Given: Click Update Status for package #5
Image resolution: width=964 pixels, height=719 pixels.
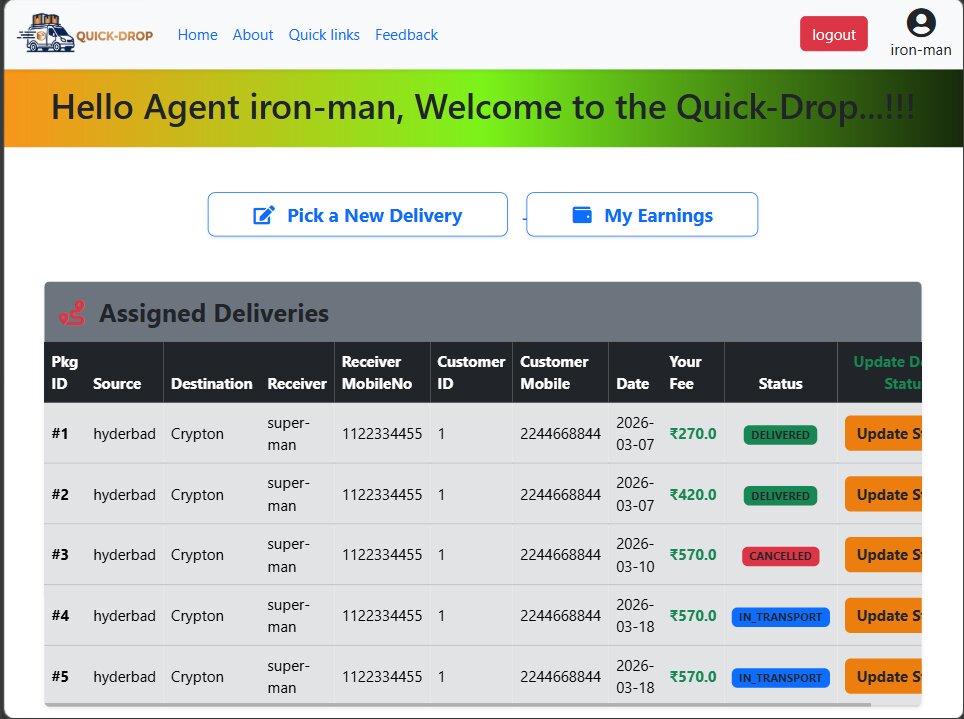Looking at the screenshot, I should click(883, 677).
